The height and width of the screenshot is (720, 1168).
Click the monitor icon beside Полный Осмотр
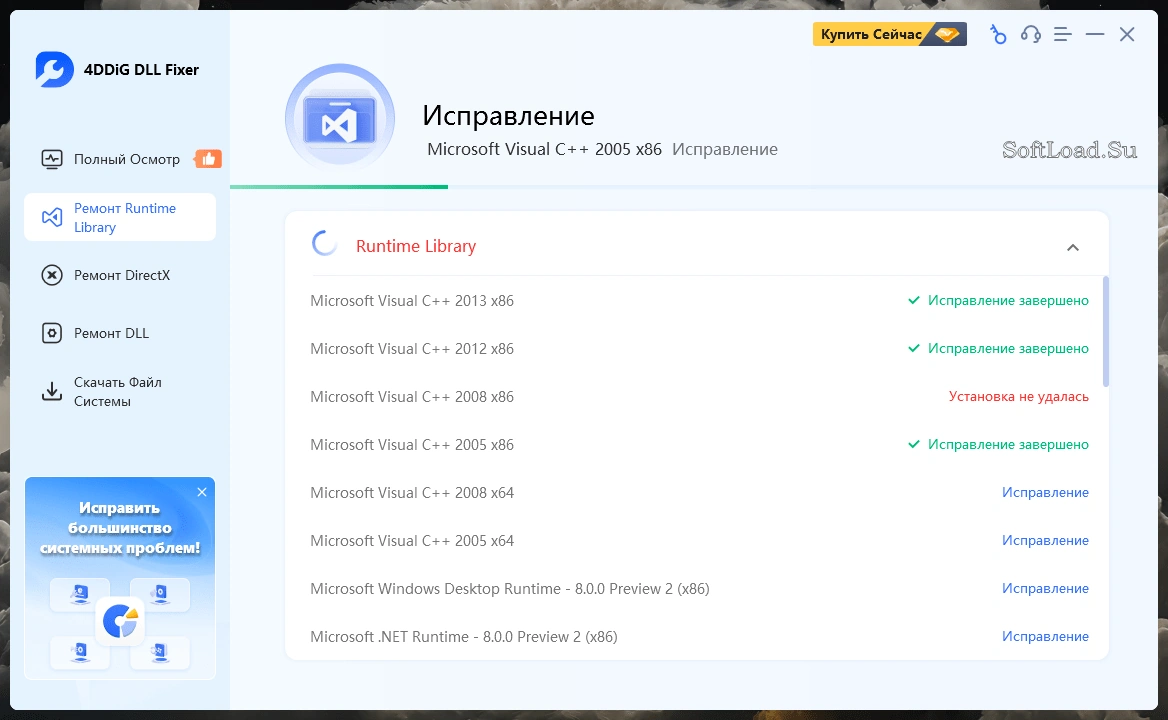pyautogui.click(x=51, y=159)
